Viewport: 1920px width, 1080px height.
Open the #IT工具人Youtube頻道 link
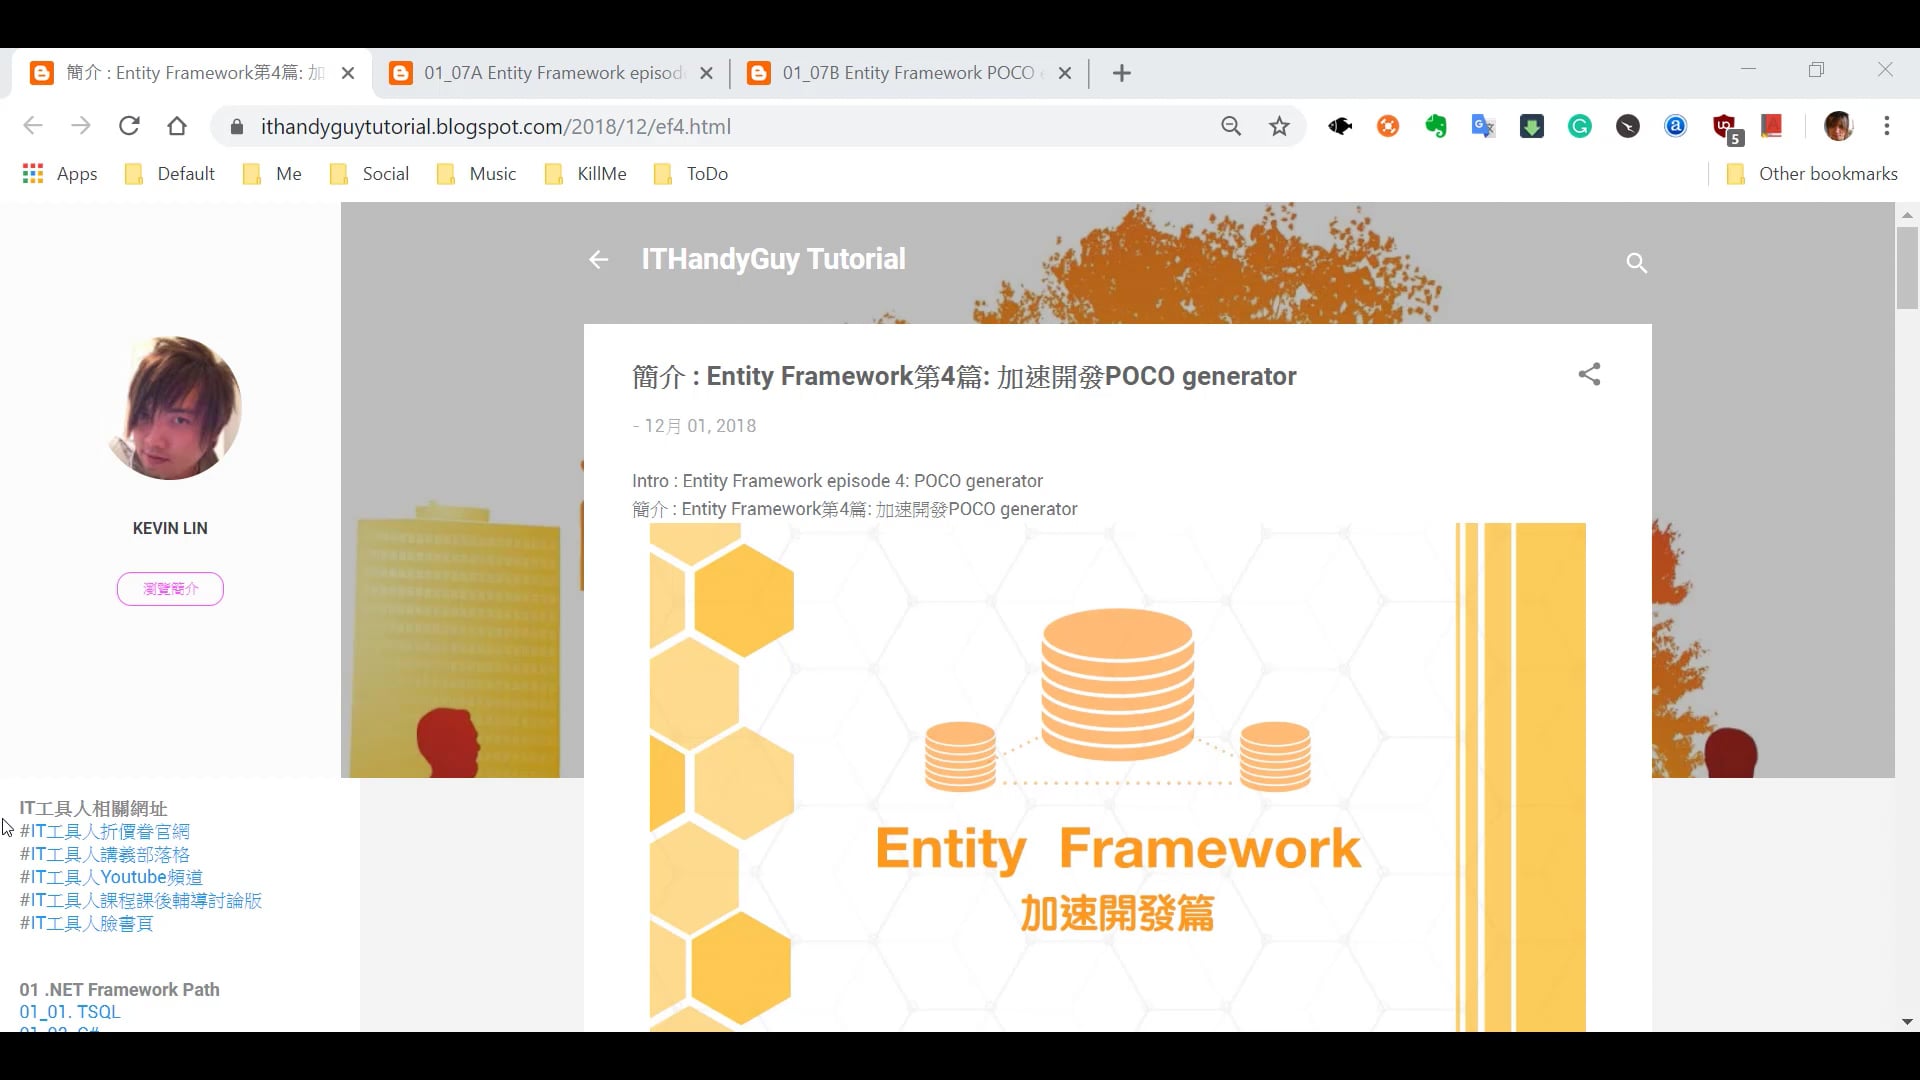tap(111, 877)
